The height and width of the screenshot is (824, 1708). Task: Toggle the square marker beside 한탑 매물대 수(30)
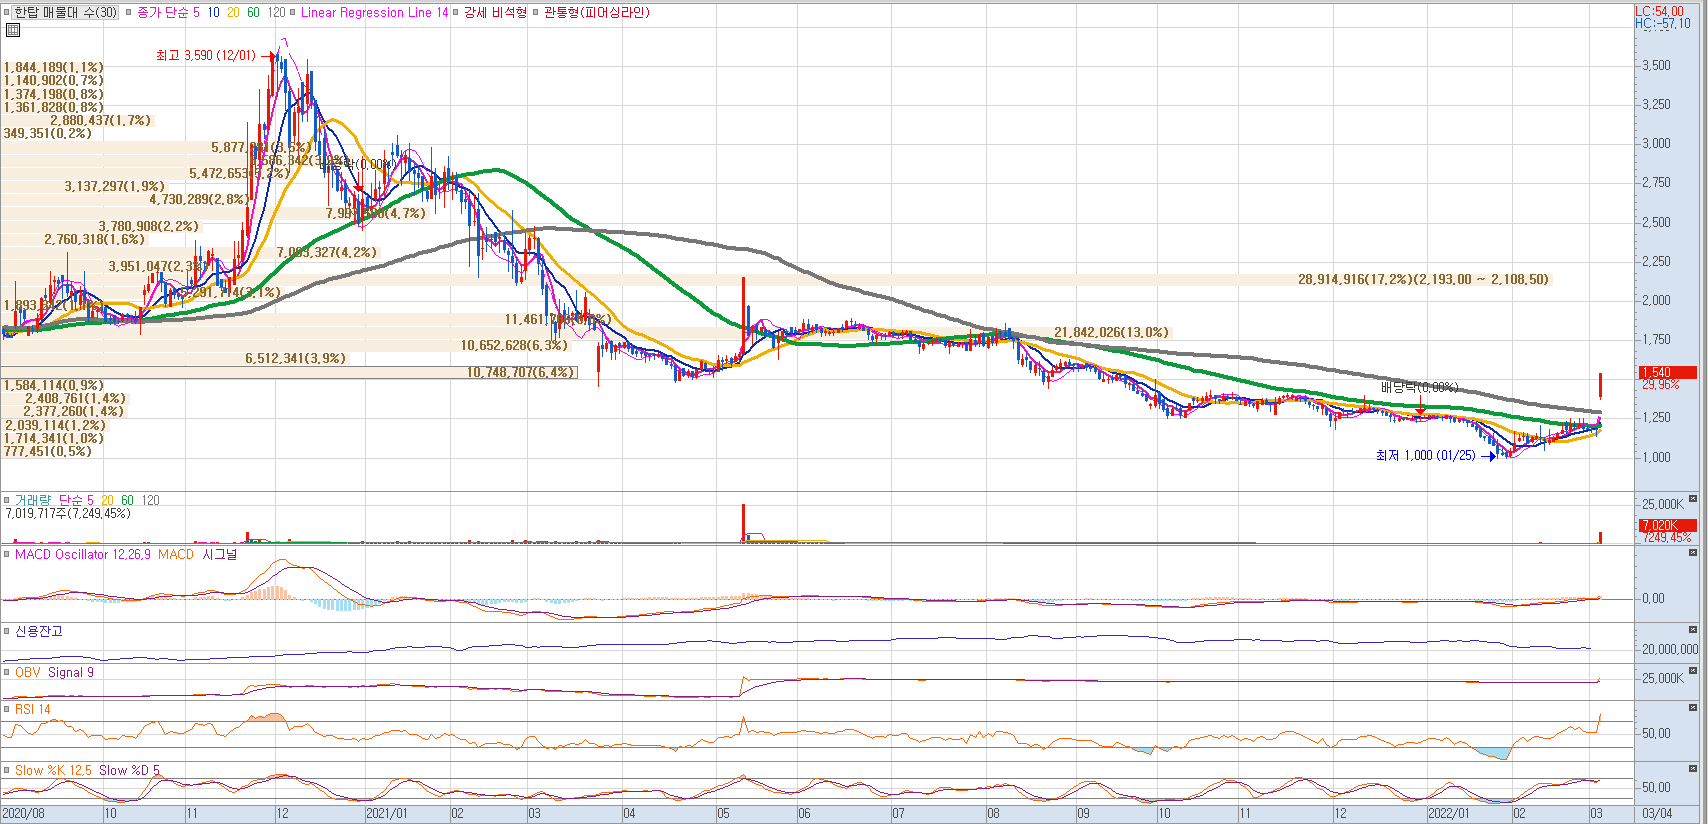pyautogui.click(x=7, y=13)
